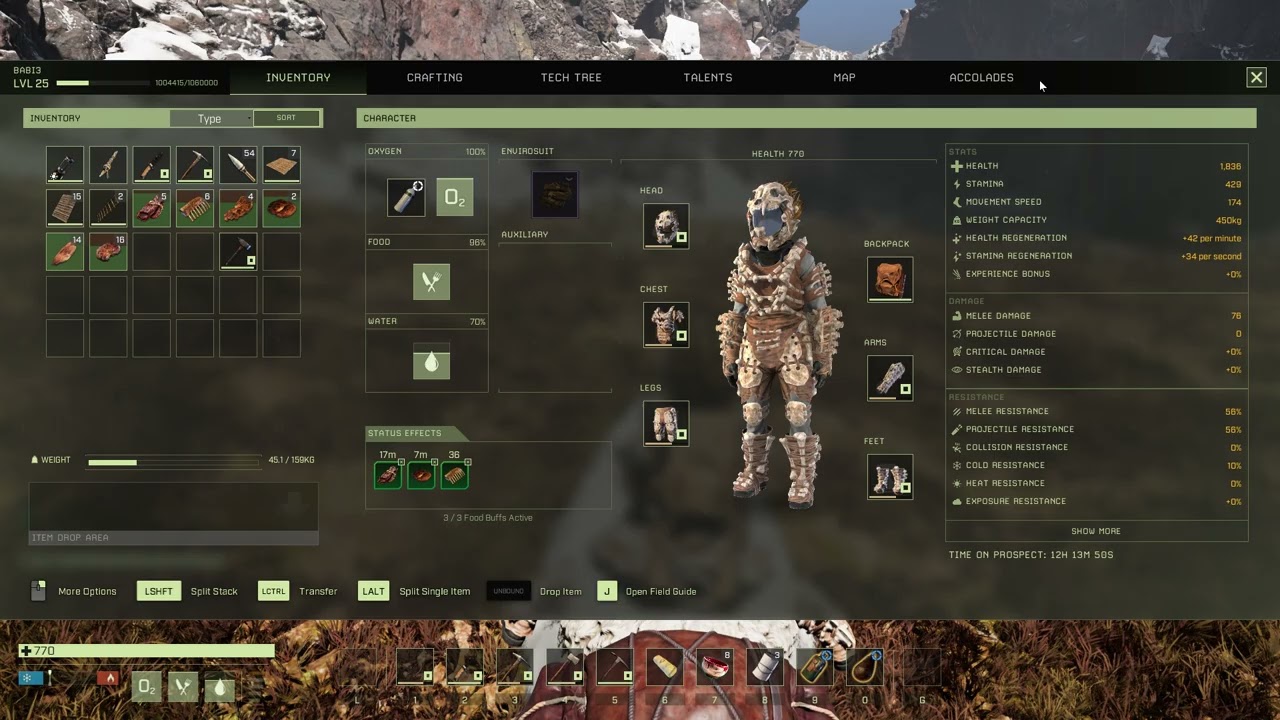Click the item in hotbar slot 6
The image size is (1280, 720).
point(665,667)
